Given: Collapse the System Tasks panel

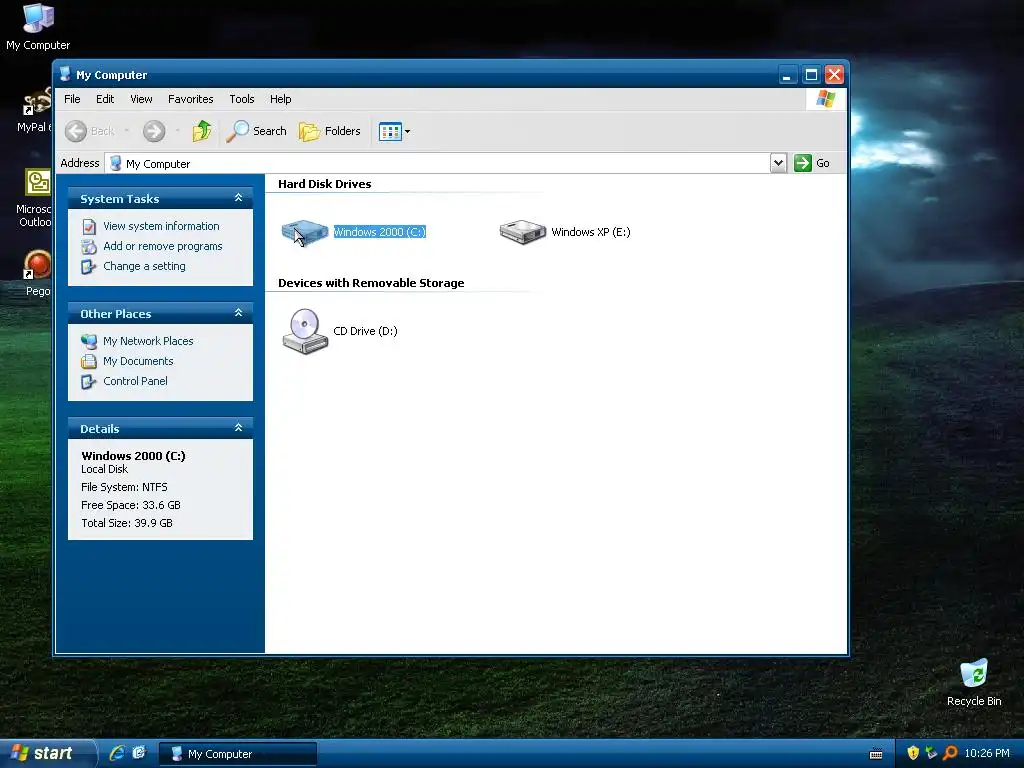Looking at the screenshot, I should (238, 198).
